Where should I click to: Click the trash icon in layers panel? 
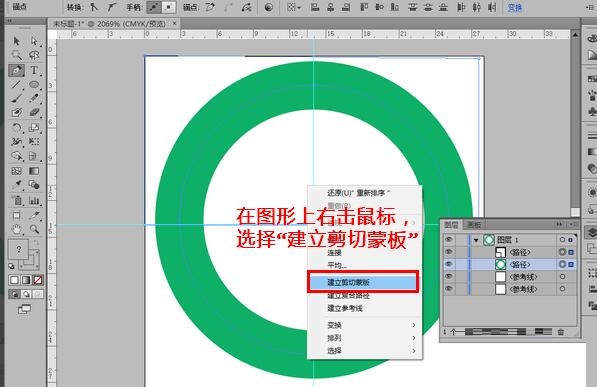[561, 332]
